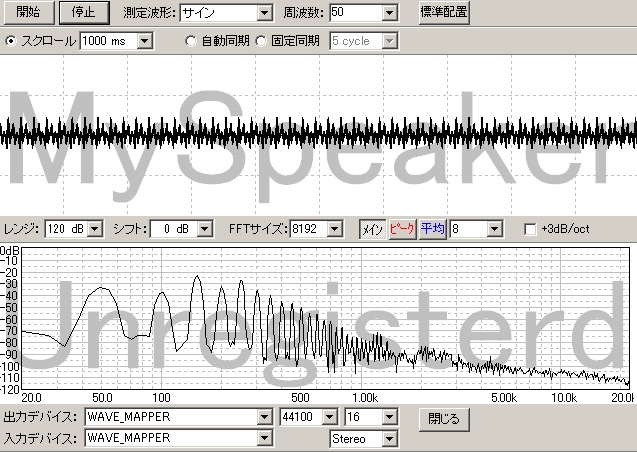Click the 出力デバイス label
637x452 pixels.
pos(40,417)
